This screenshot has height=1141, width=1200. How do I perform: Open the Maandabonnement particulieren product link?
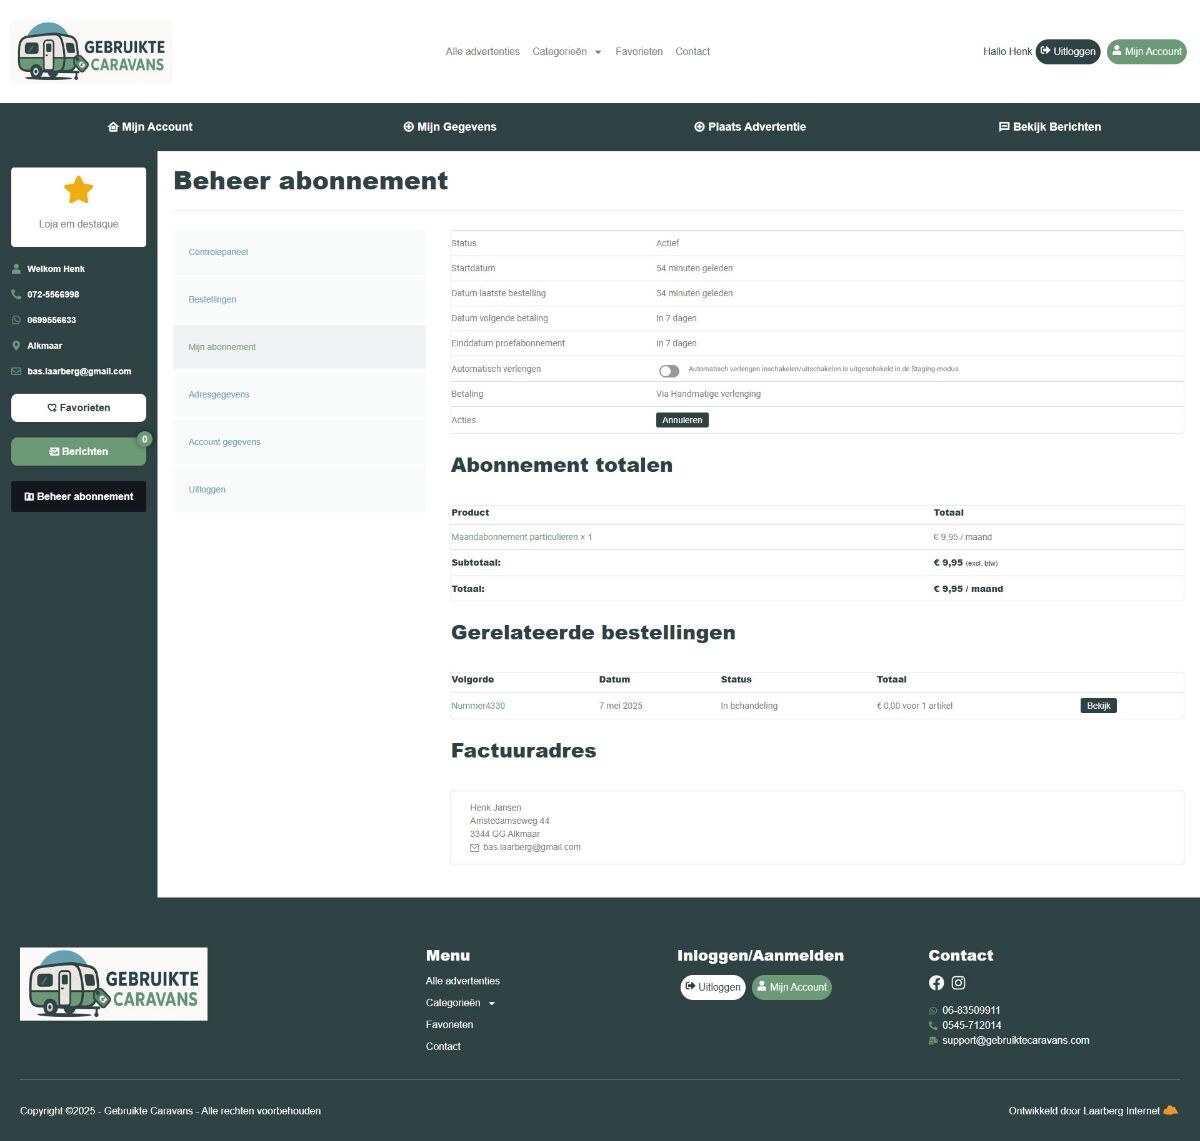(x=514, y=538)
